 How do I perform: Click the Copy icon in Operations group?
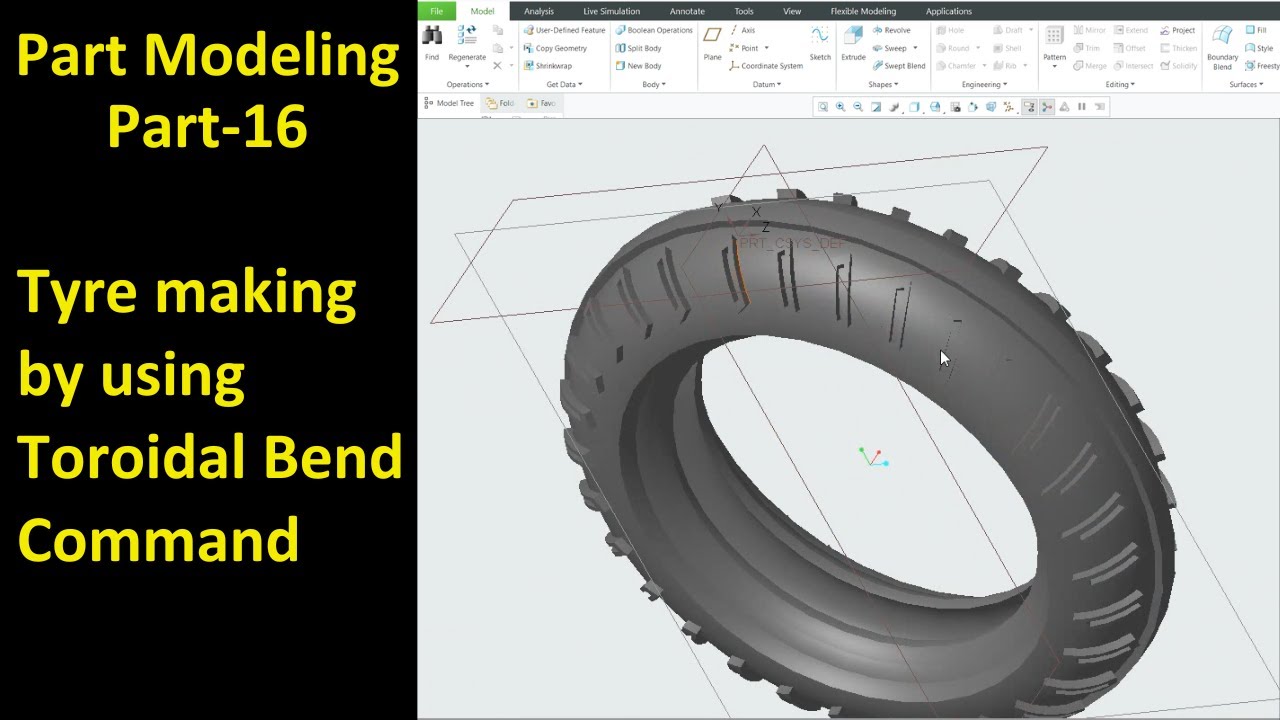coord(498,31)
